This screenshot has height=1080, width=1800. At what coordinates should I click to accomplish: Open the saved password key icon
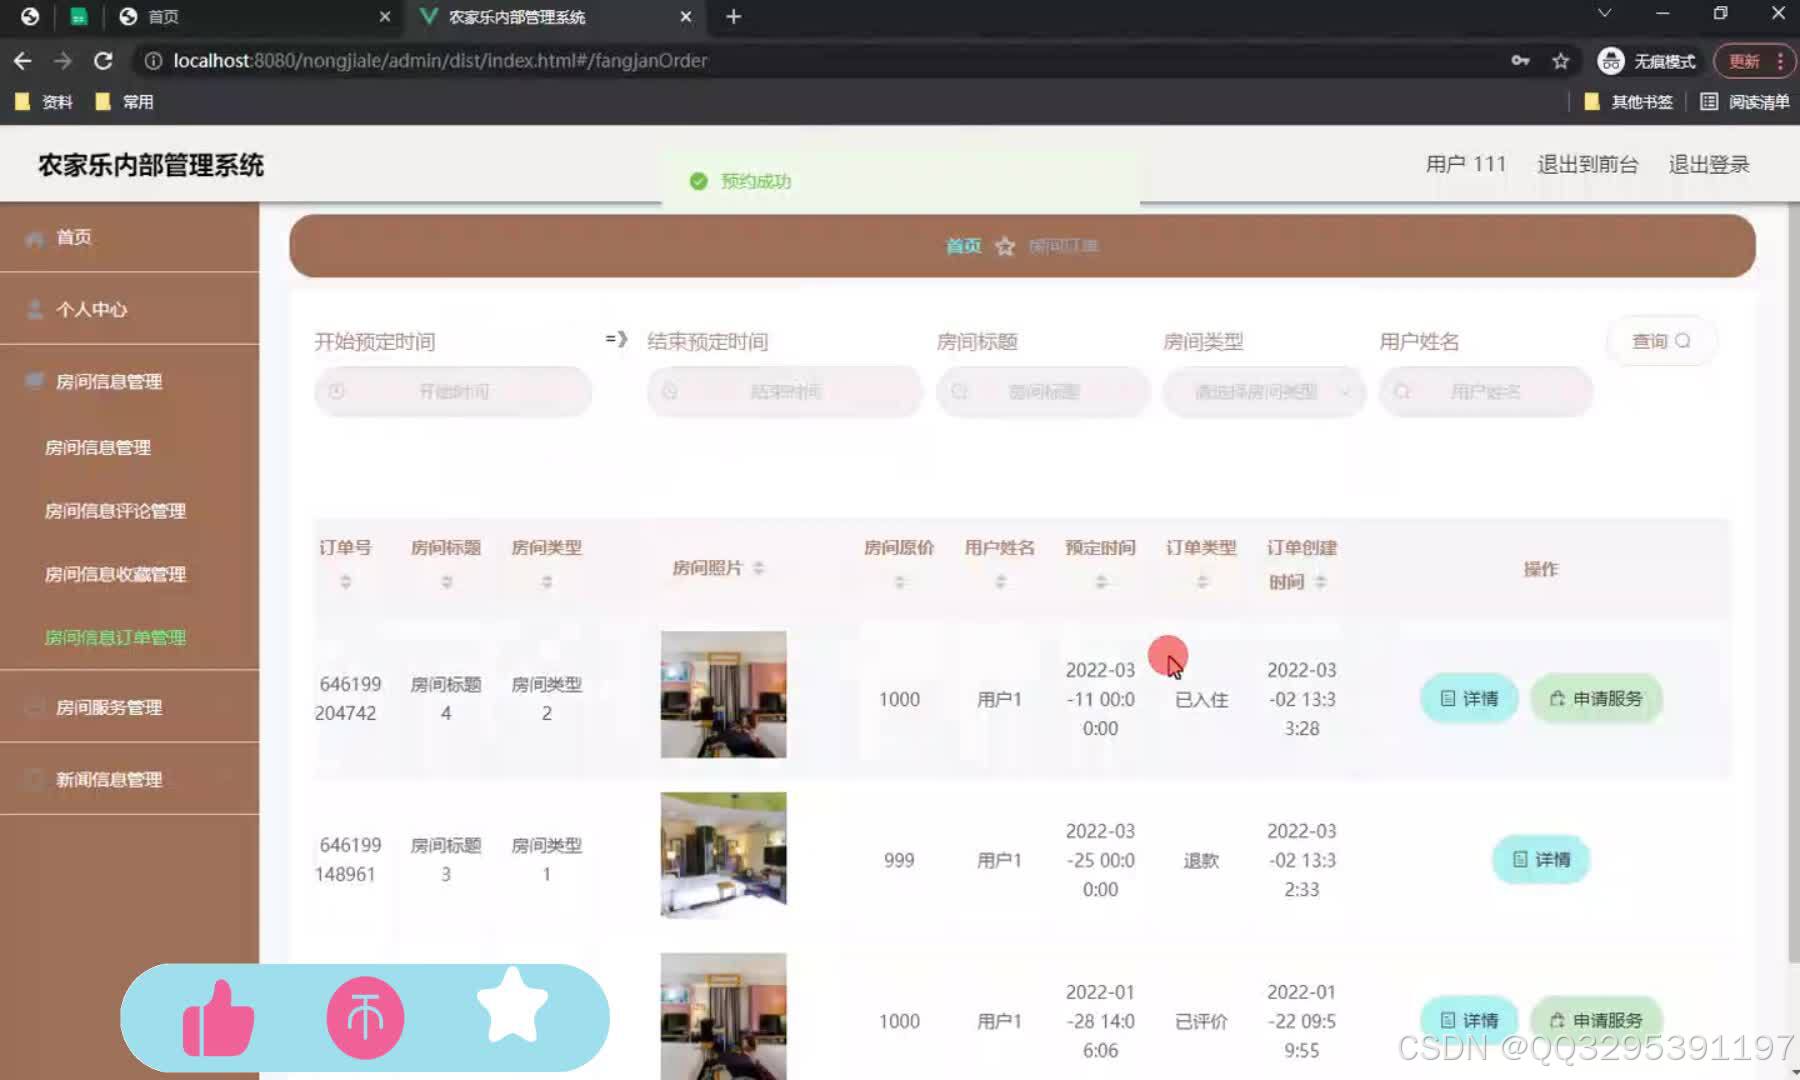tap(1520, 61)
